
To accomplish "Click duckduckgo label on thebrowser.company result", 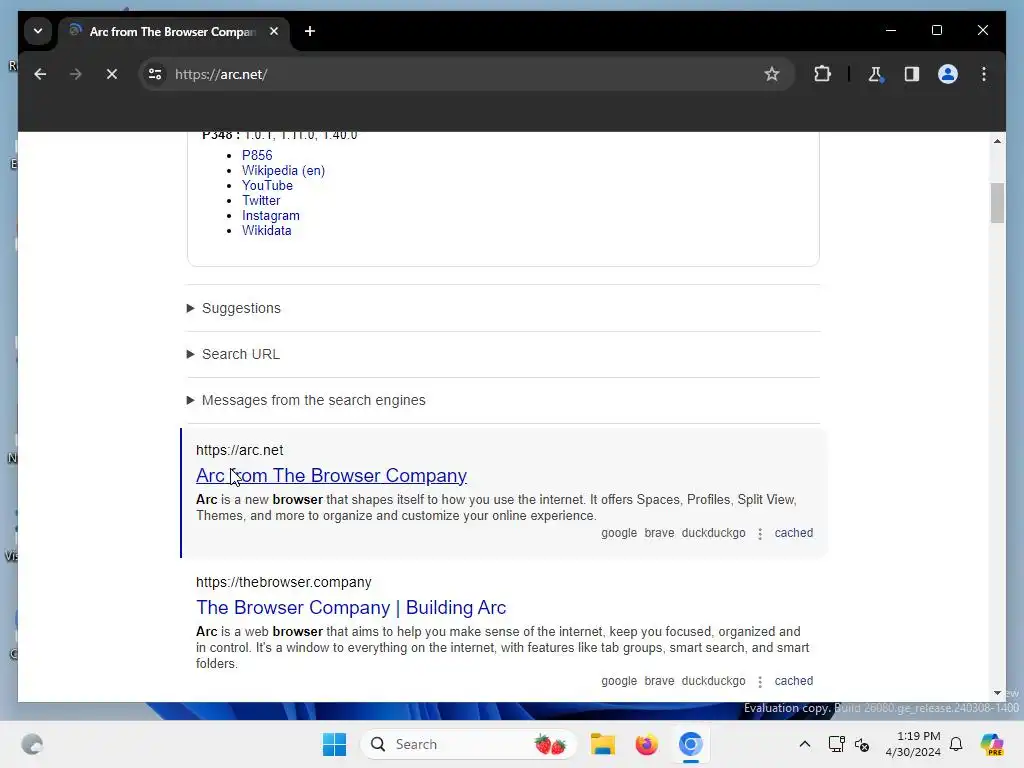I will tap(713, 681).
